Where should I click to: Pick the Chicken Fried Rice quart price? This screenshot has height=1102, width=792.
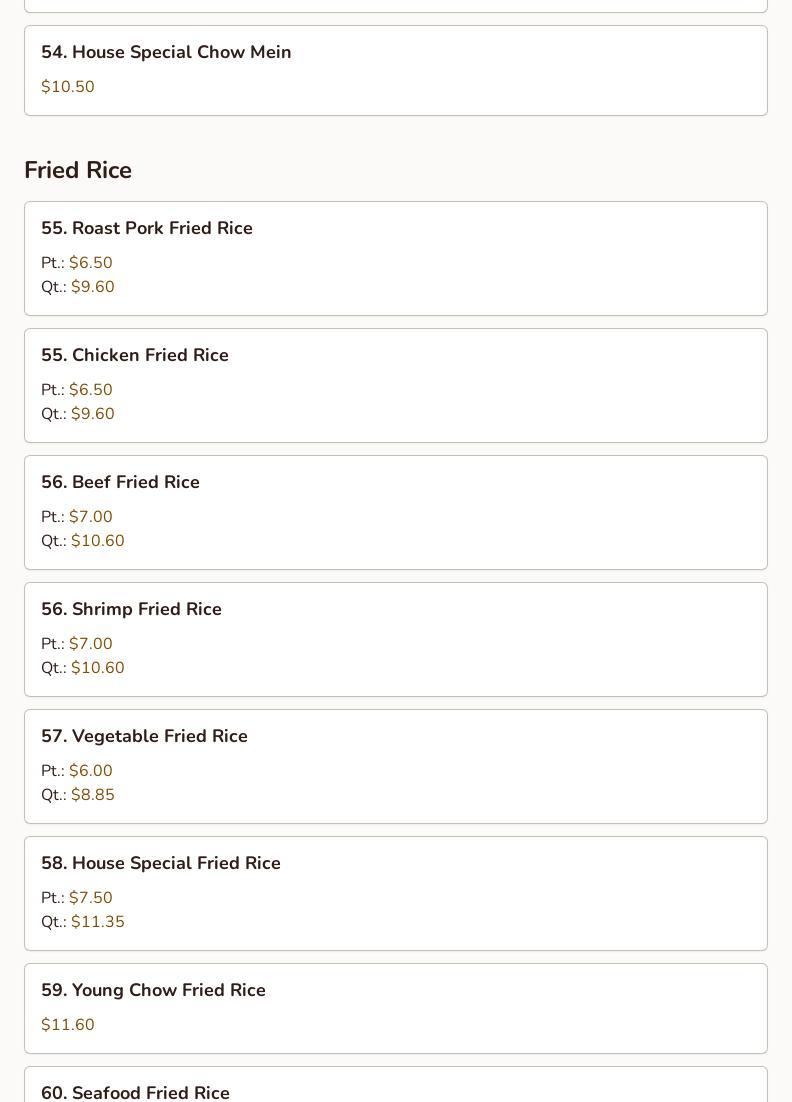pyautogui.click(x=92, y=414)
